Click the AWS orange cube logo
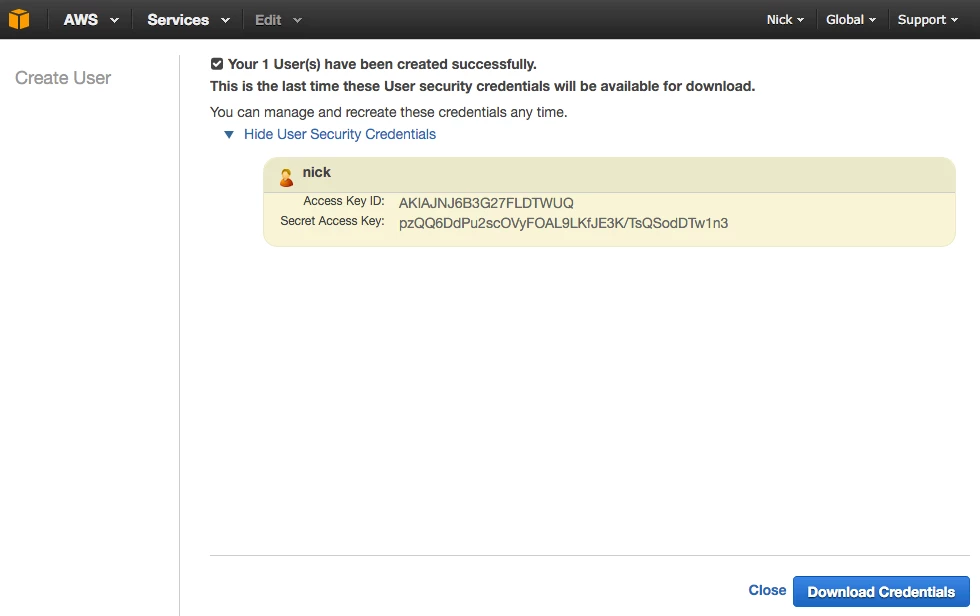The width and height of the screenshot is (980, 616). pyautogui.click(x=19, y=19)
